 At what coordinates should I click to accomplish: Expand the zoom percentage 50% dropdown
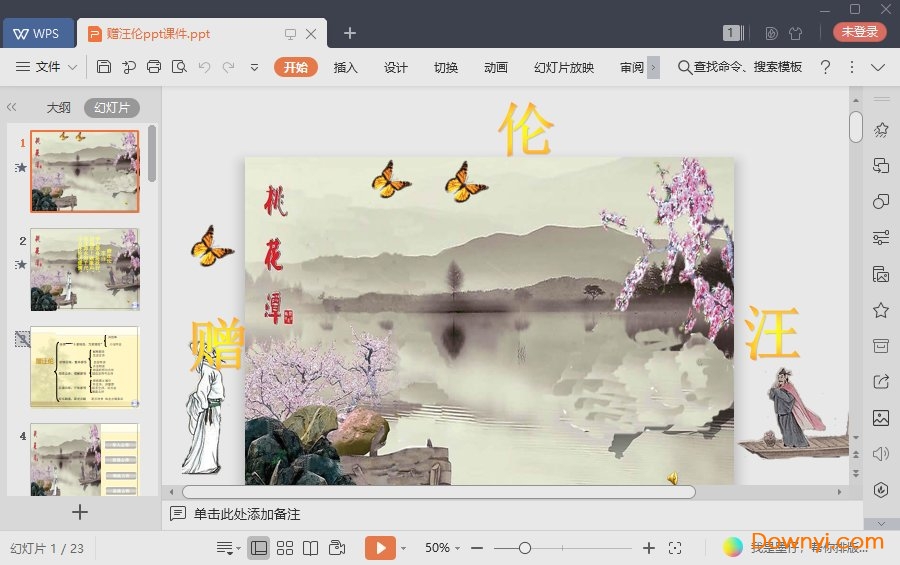click(x=457, y=548)
